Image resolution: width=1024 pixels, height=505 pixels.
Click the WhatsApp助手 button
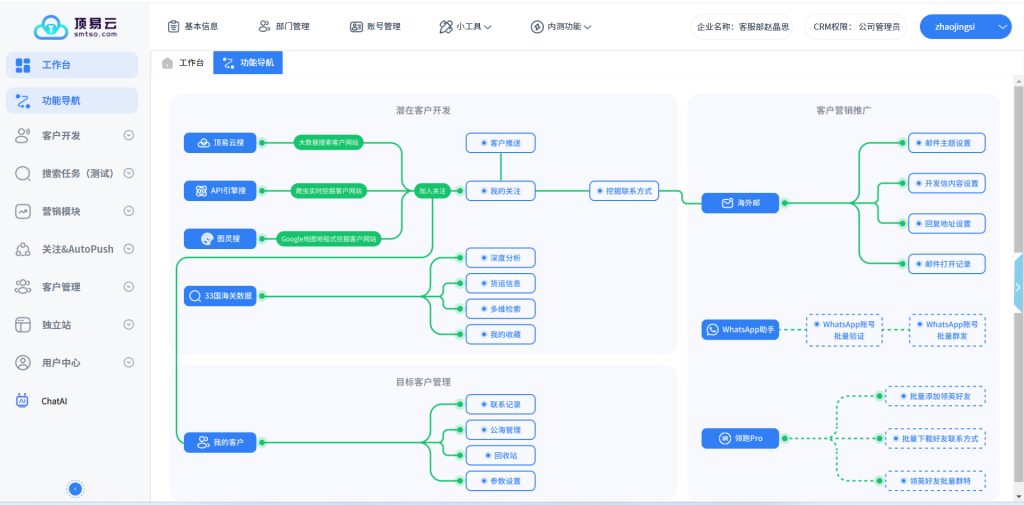tap(742, 330)
